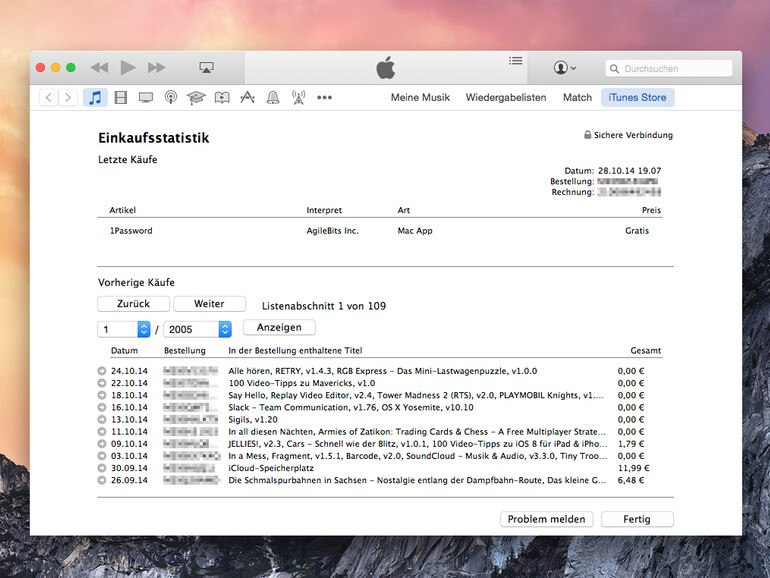The image size is (770, 578).
Task: Click the rewind playback button
Action: (x=100, y=68)
